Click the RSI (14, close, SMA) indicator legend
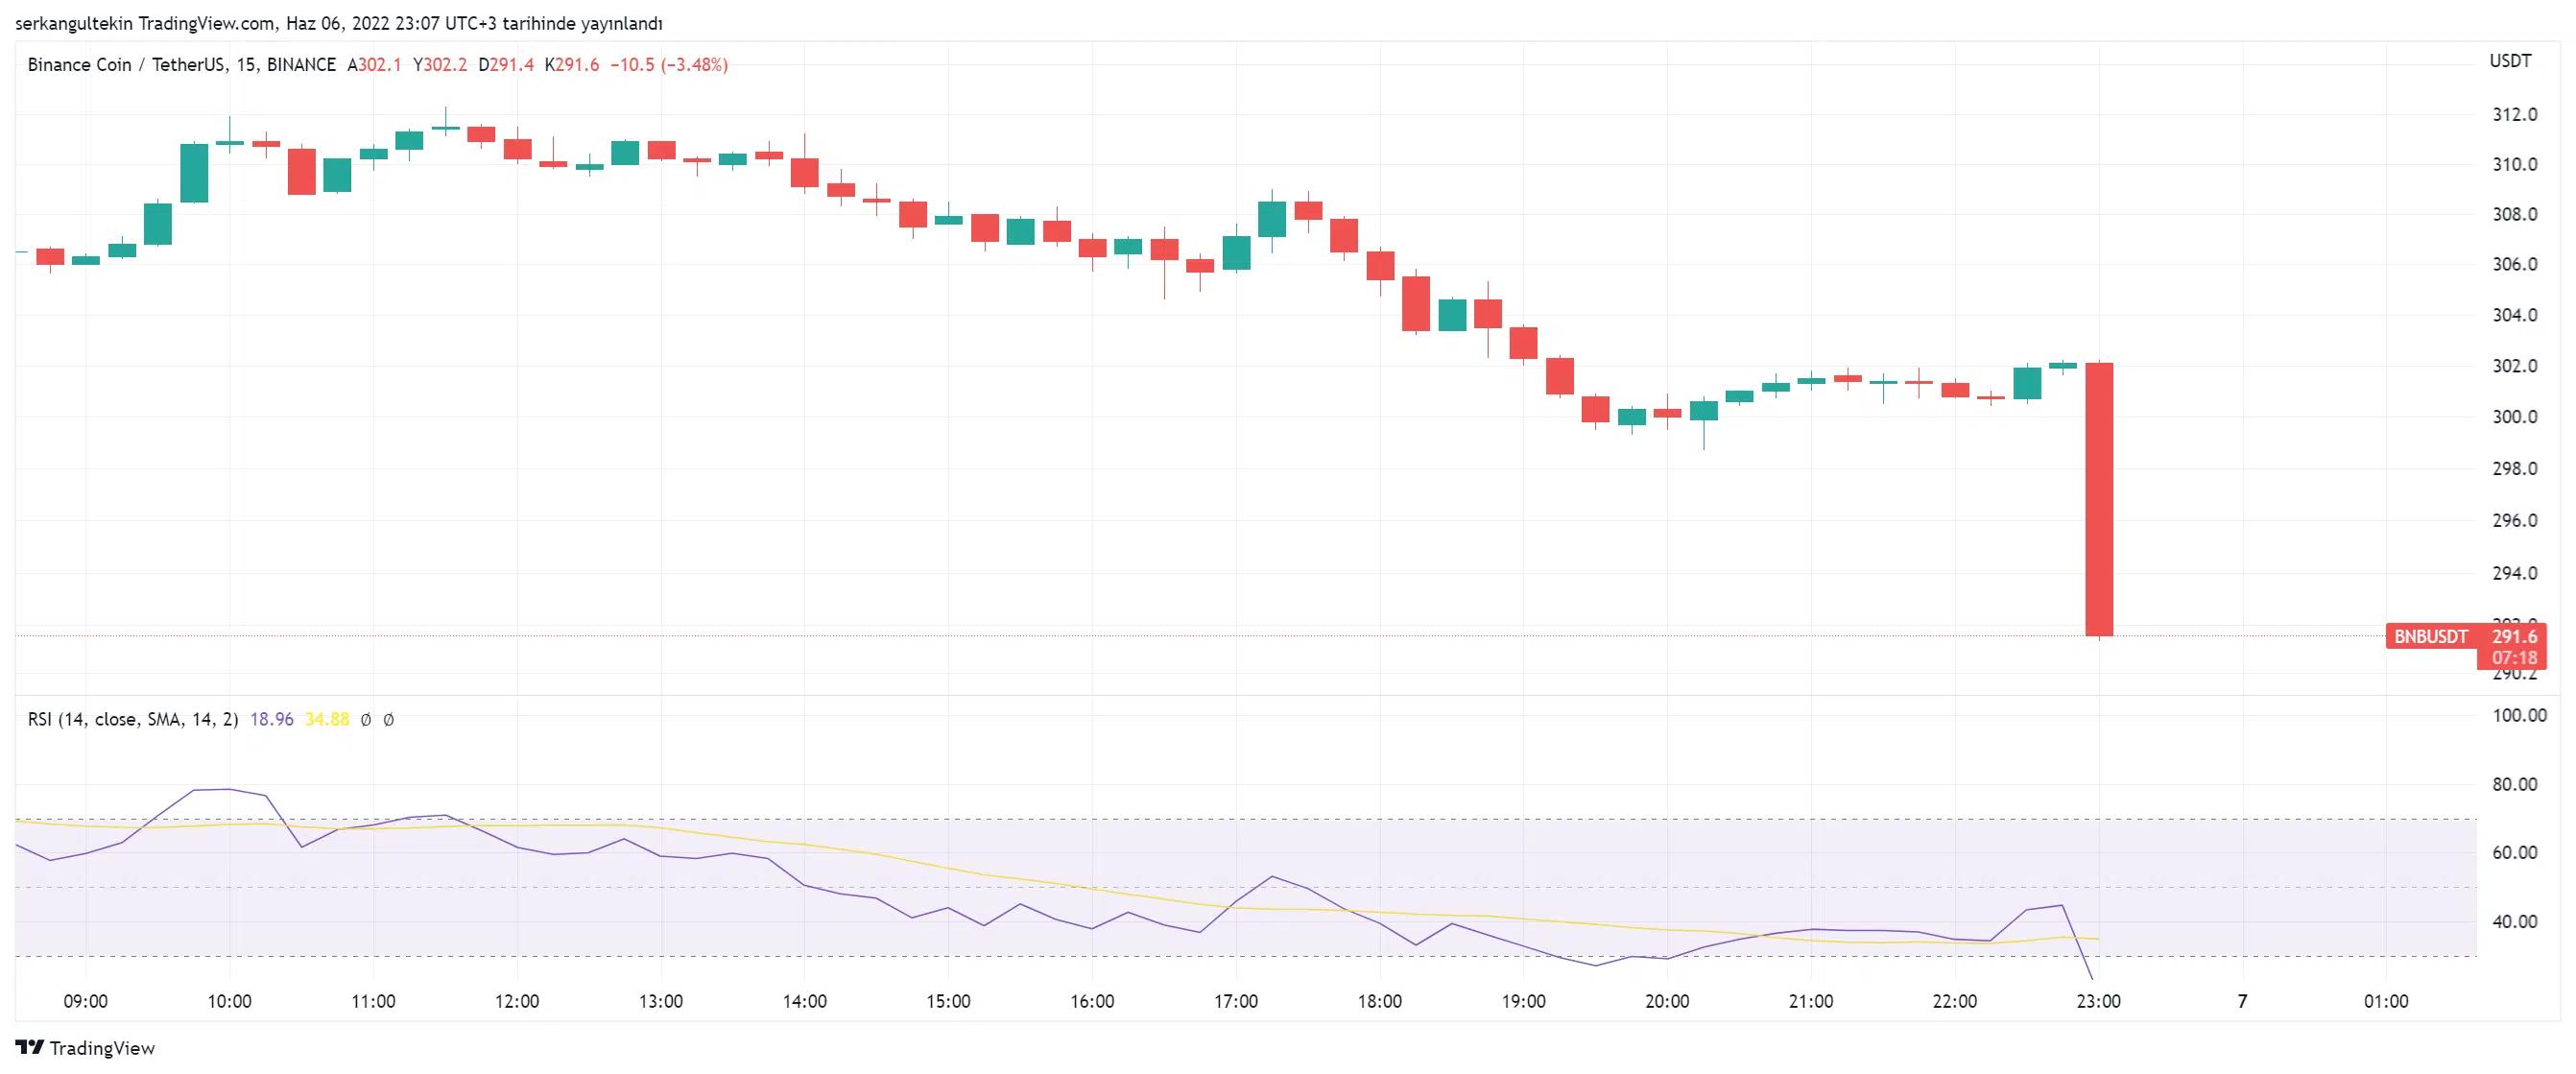Viewport: 2576px width, 1074px height. click(x=132, y=720)
